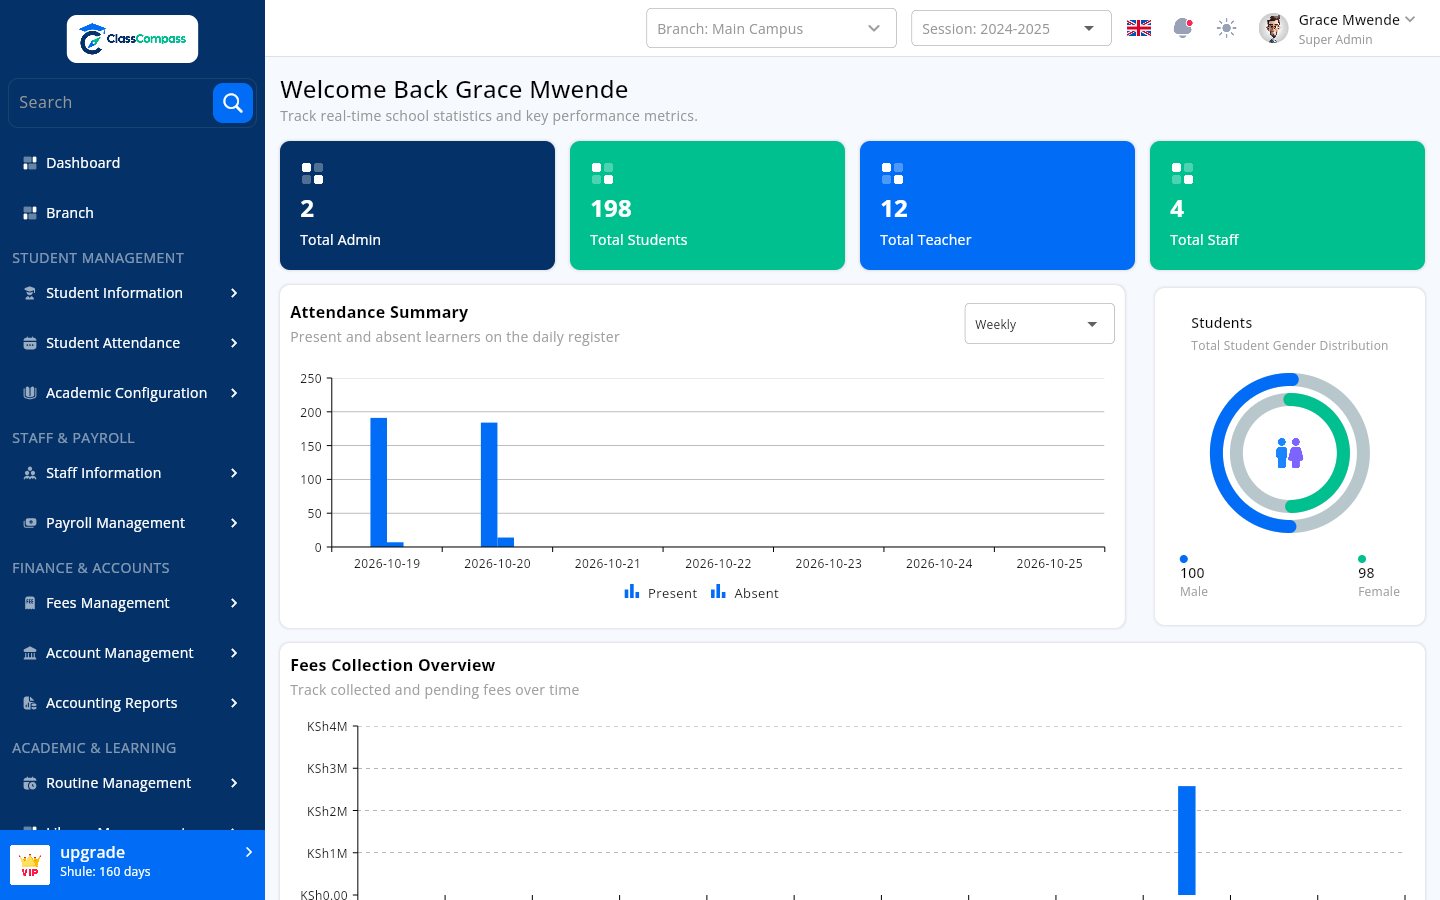Click the Total Students card
Viewport: 1440px width, 900px height.
[707, 205]
